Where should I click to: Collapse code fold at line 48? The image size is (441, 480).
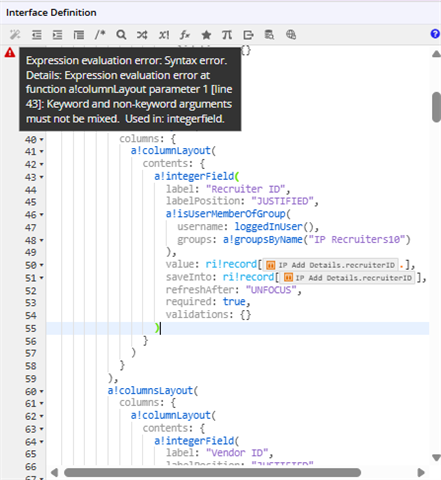click(42, 240)
